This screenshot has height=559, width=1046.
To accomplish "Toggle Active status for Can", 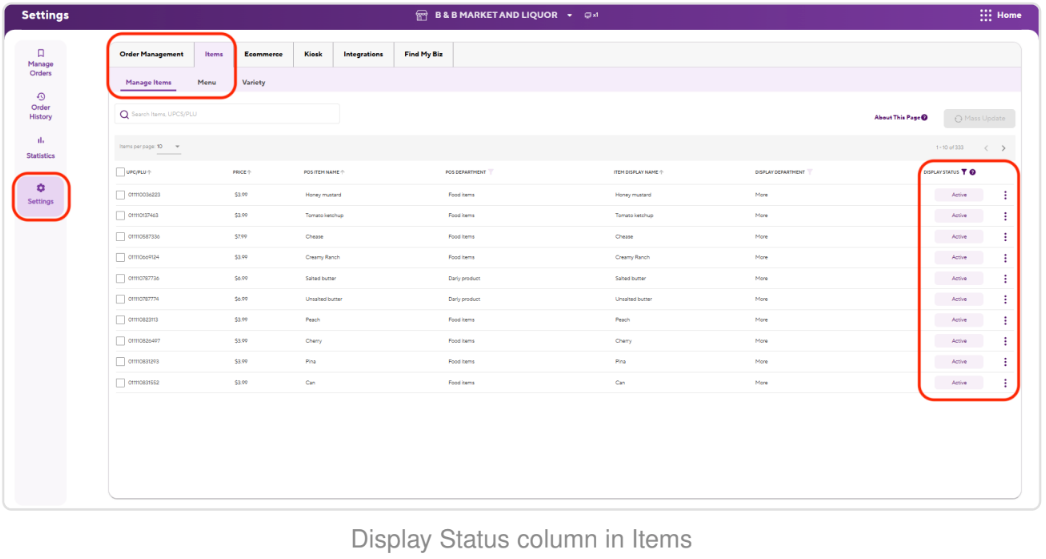I will click(x=959, y=383).
